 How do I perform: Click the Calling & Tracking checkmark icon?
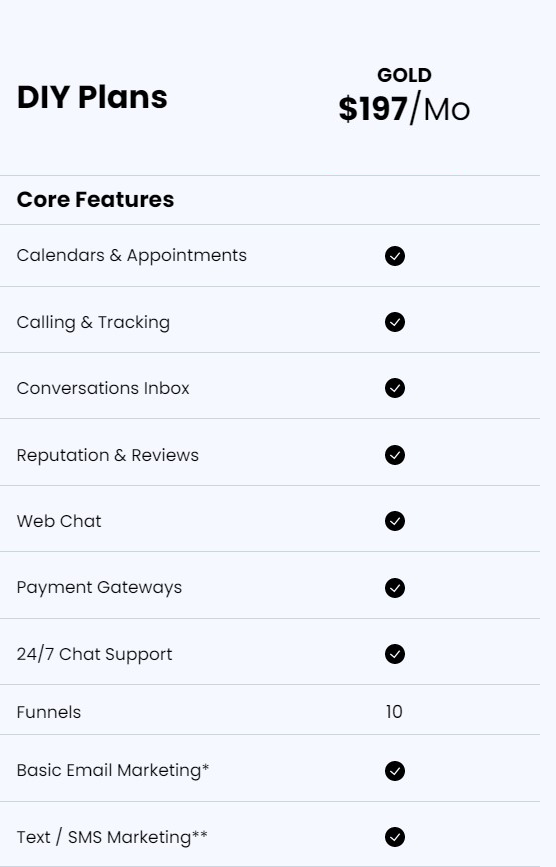[x=395, y=322]
